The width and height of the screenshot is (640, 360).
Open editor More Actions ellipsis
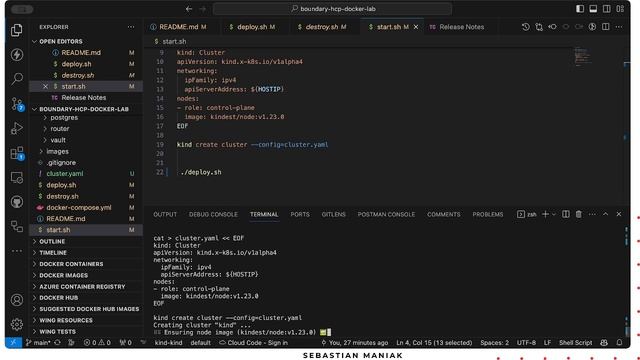coord(619,27)
